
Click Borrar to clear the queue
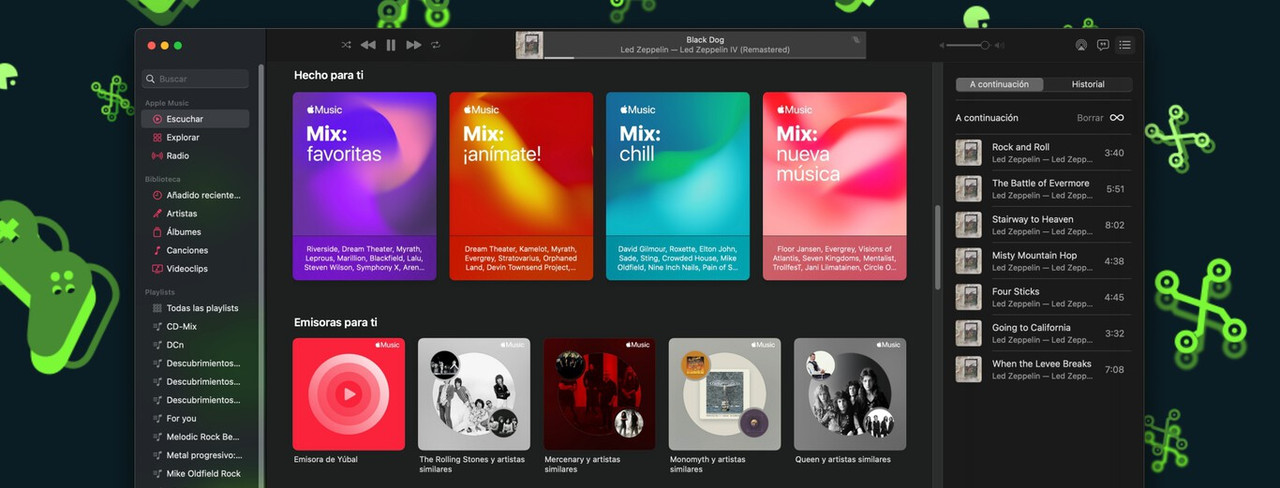(1090, 118)
